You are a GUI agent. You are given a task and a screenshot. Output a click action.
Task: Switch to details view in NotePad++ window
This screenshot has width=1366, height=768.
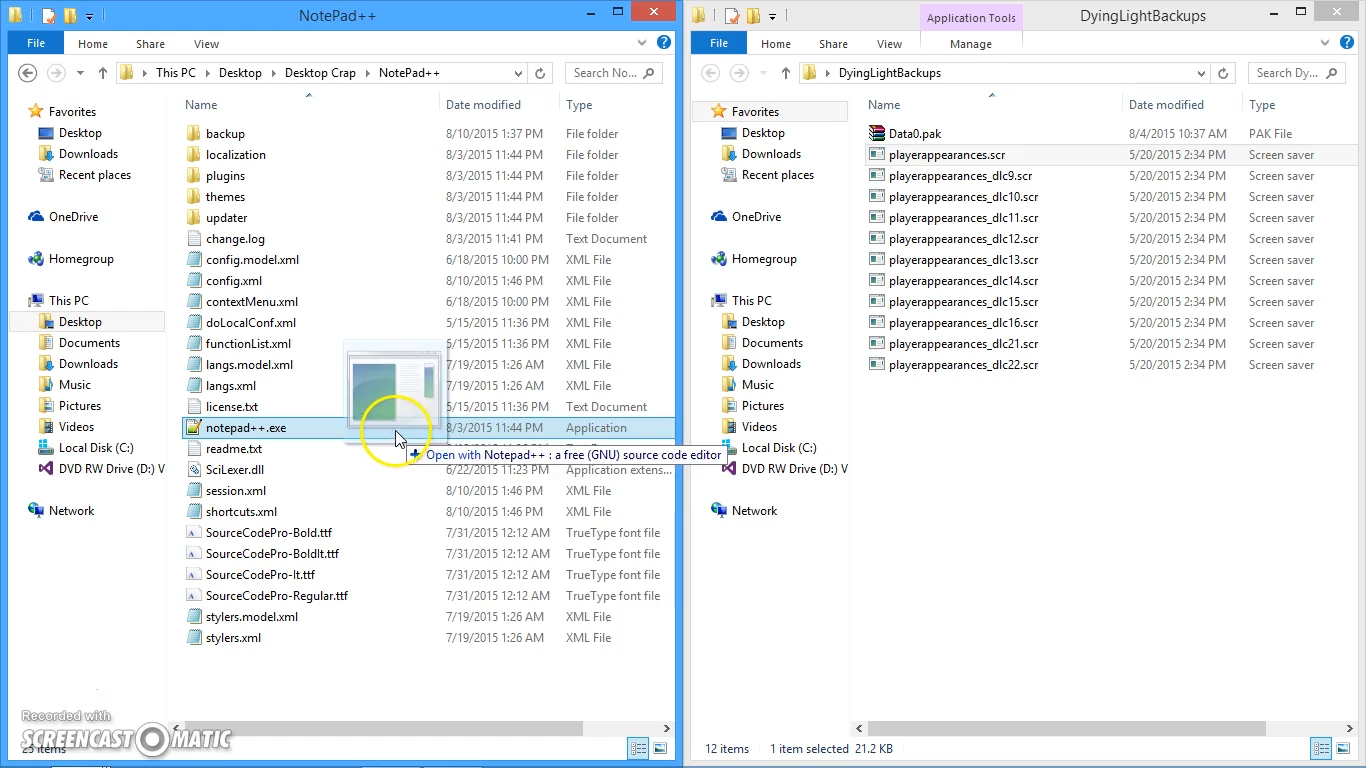[638, 748]
